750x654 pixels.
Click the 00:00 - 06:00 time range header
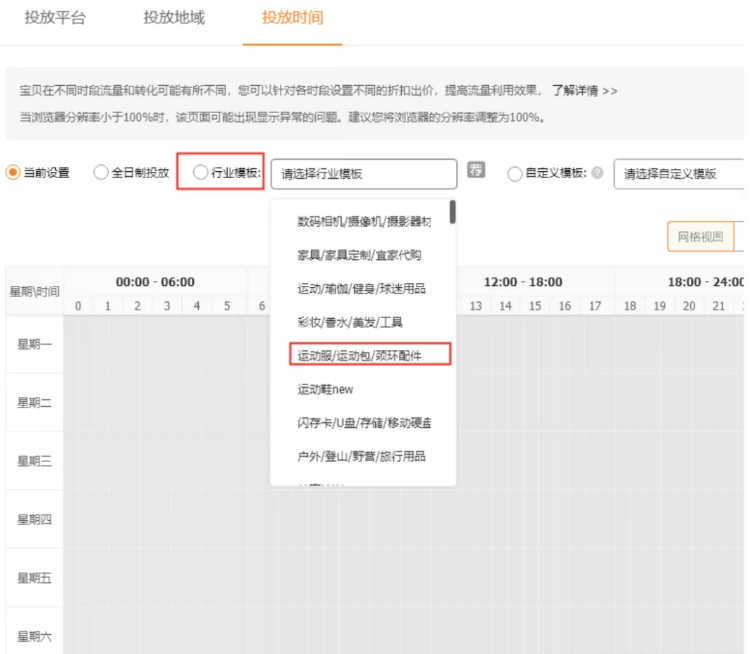click(x=155, y=282)
